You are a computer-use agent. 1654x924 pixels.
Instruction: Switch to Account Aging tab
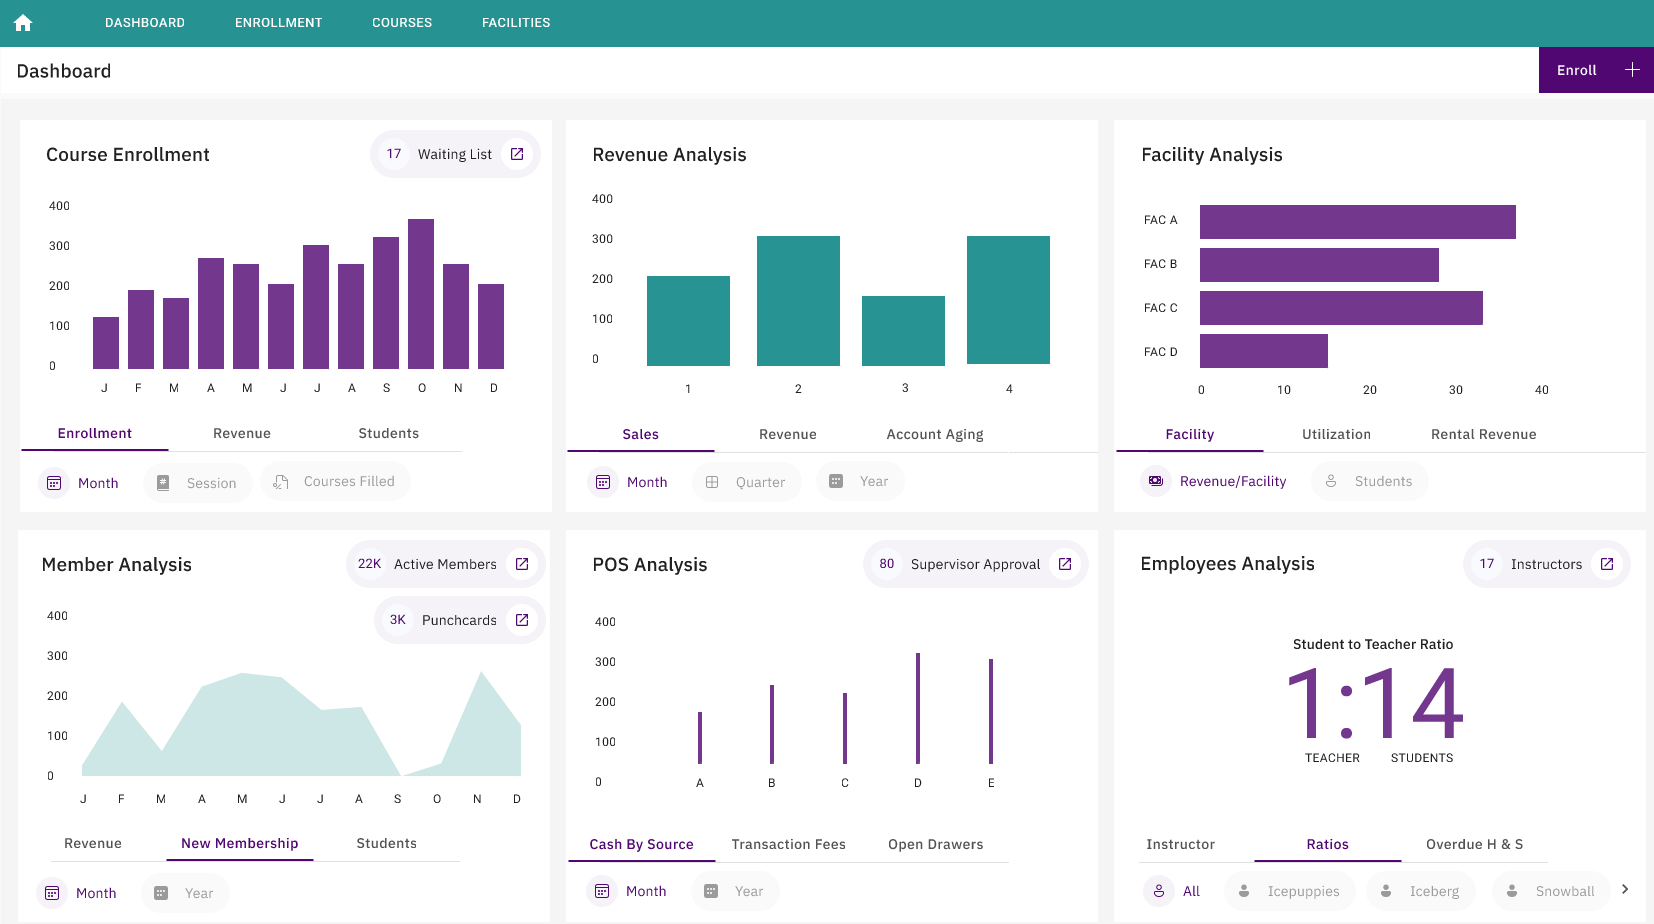tap(934, 434)
